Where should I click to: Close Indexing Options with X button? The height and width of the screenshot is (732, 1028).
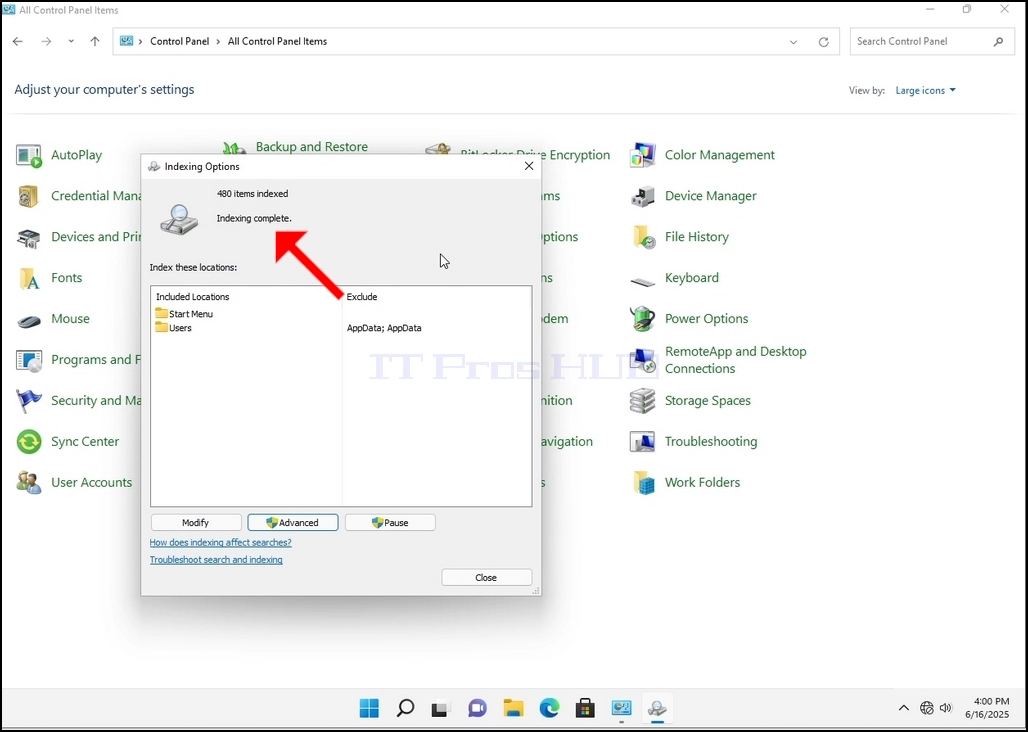click(x=529, y=166)
